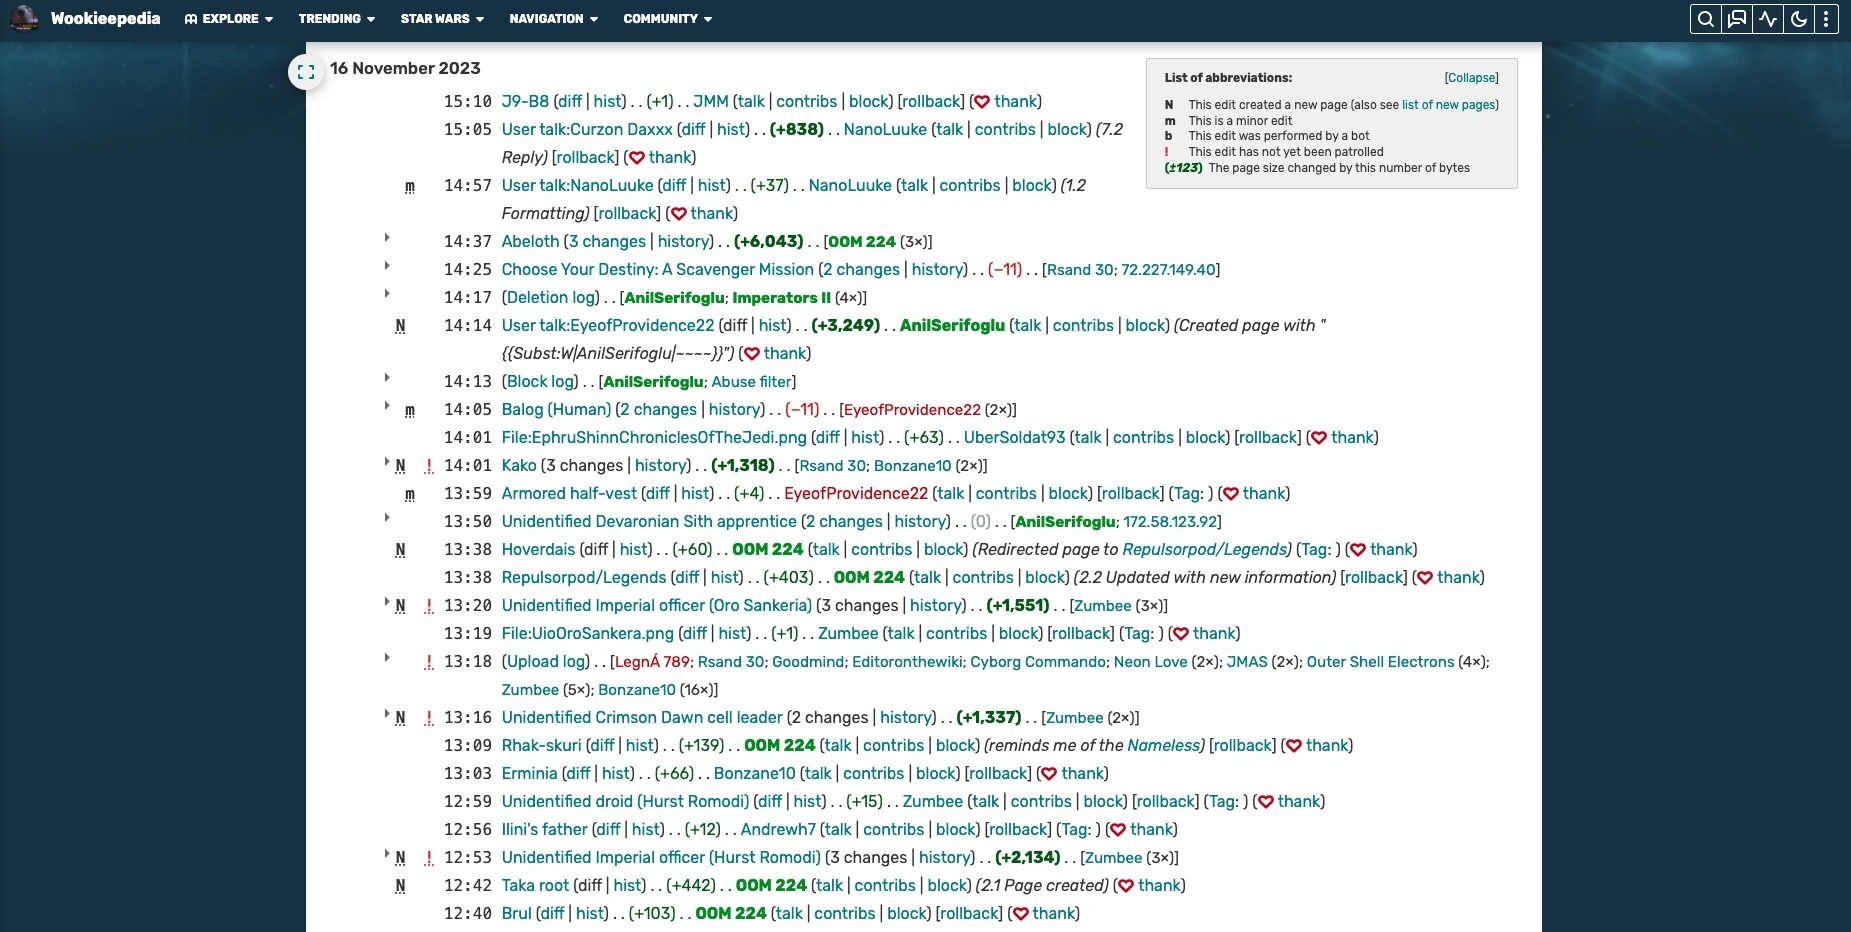Open the Taka root page link
Image resolution: width=1851 pixels, height=932 pixels.
(535, 886)
